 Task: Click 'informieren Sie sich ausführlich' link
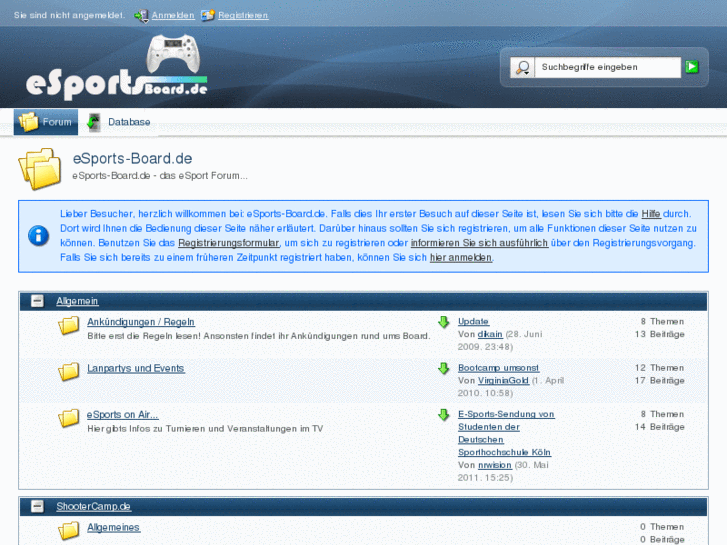coord(479,243)
